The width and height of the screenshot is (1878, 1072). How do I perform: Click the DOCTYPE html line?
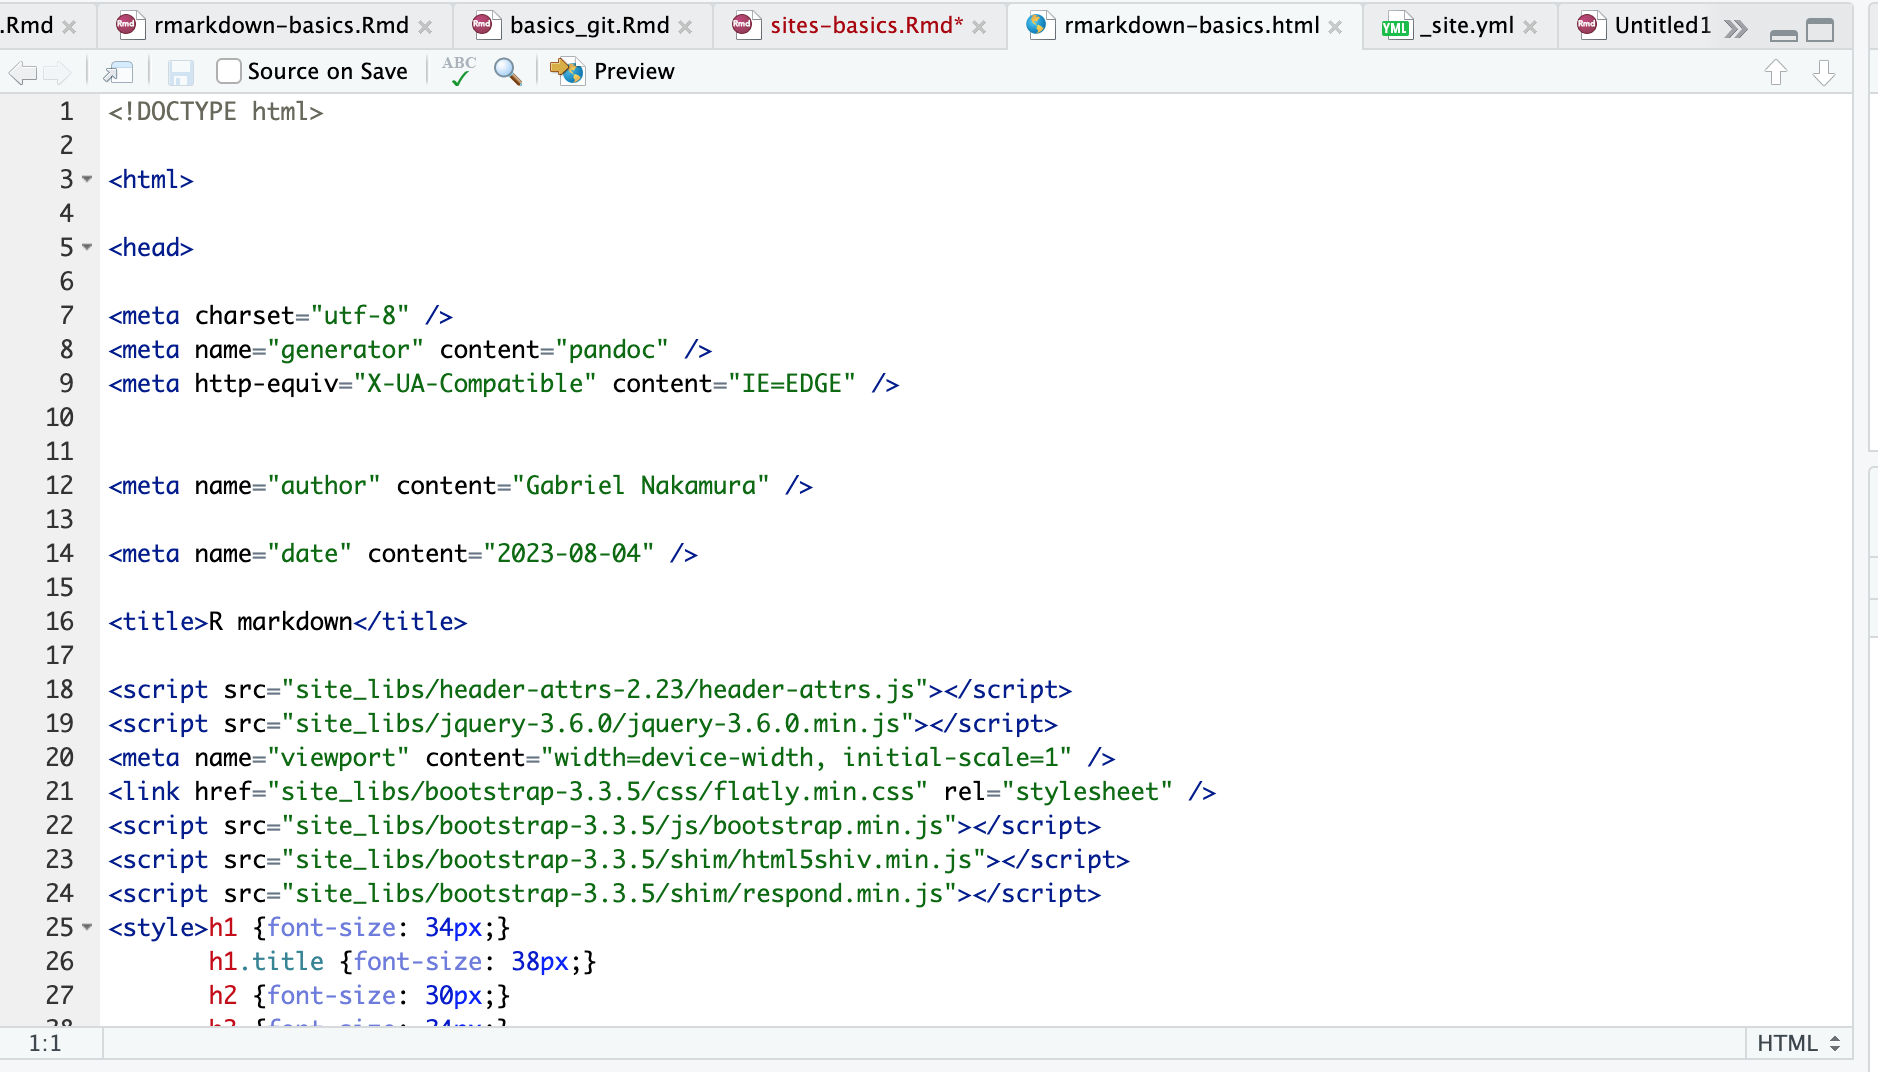pyautogui.click(x=216, y=112)
